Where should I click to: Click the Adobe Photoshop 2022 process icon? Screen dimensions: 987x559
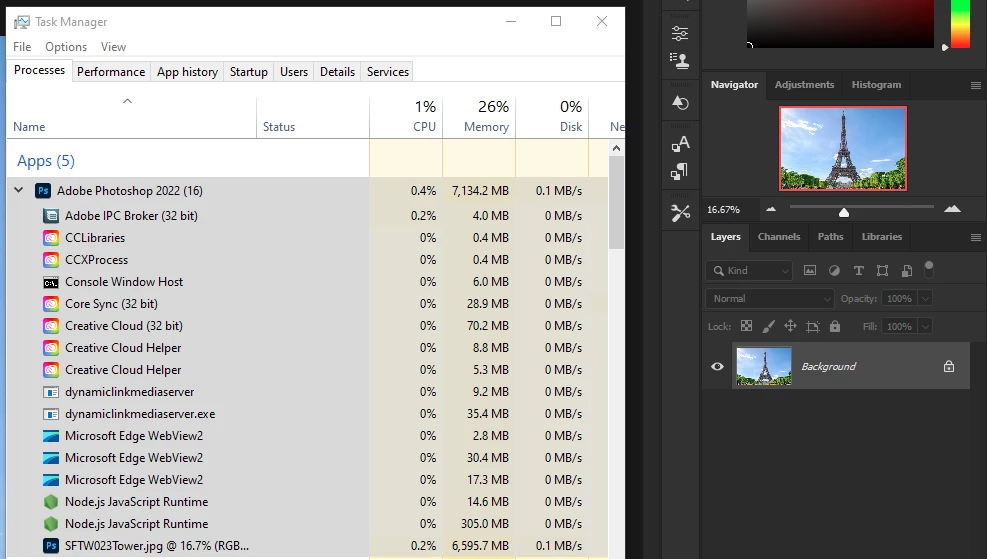[x=43, y=191]
